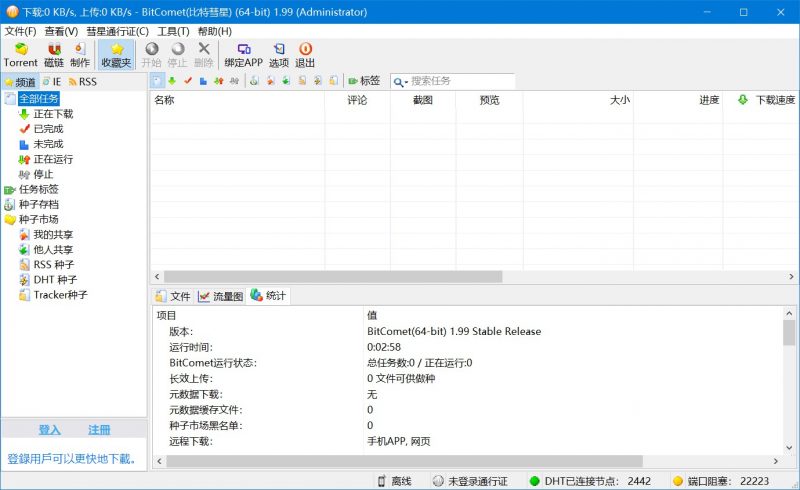This screenshot has height=490, width=800.
Task: Open the 帮助(H) menu
Action: point(215,32)
